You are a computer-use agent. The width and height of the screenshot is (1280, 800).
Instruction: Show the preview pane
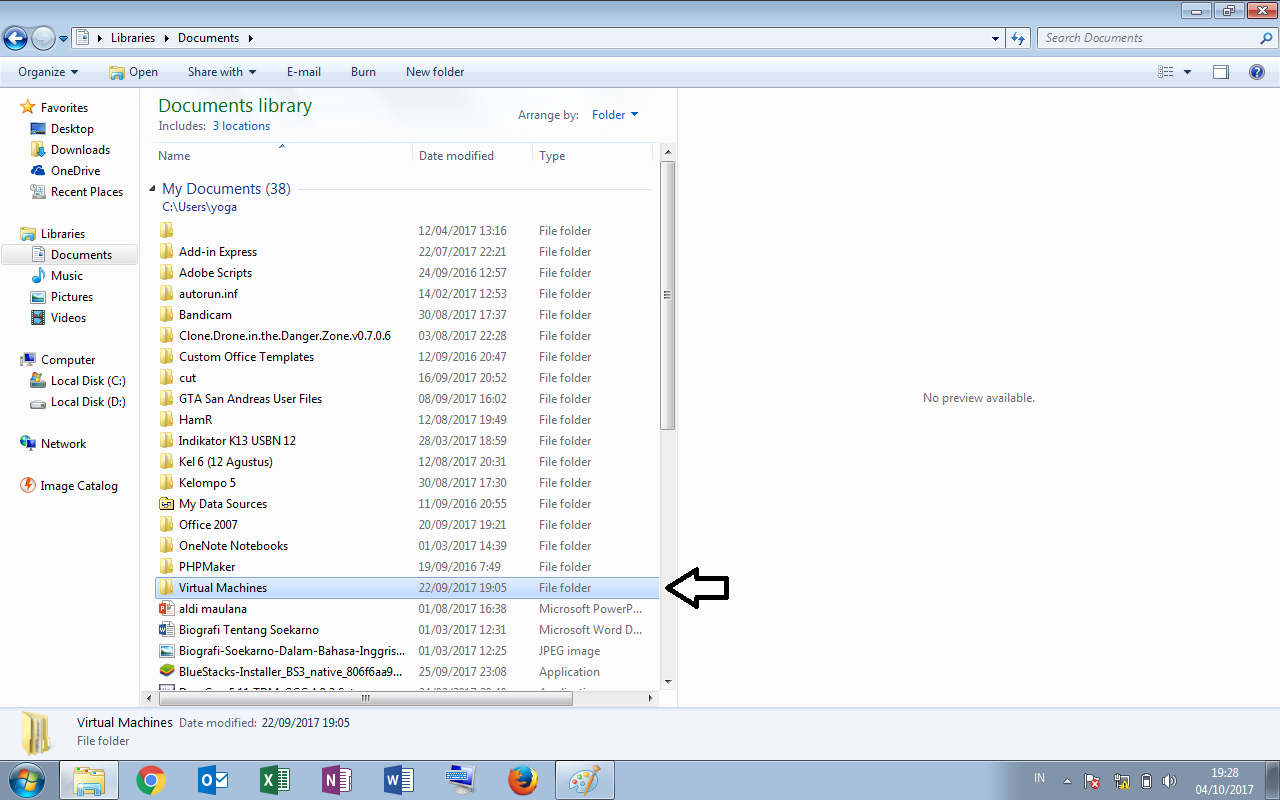click(x=1221, y=71)
